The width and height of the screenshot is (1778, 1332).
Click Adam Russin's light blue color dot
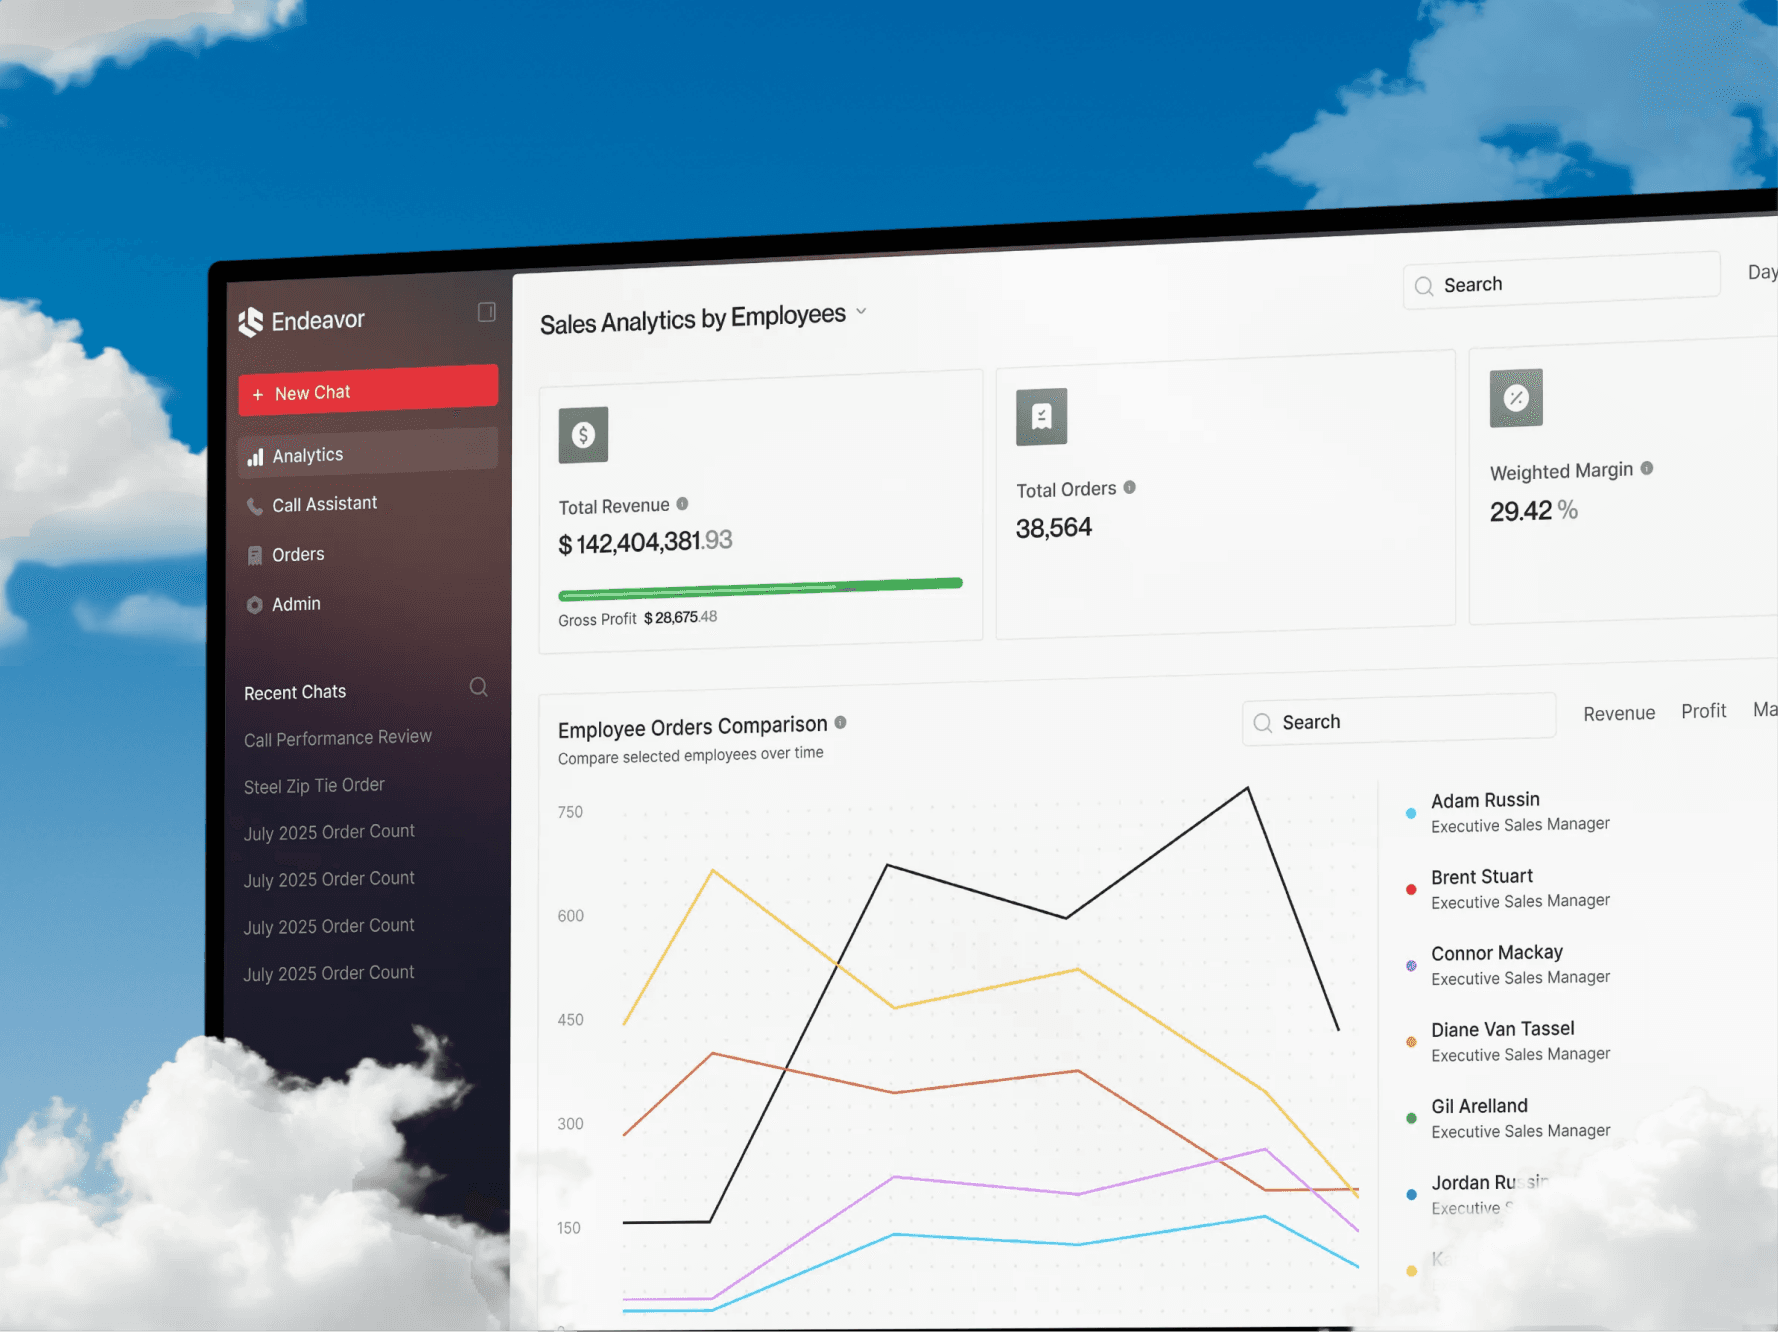click(x=1411, y=813)
